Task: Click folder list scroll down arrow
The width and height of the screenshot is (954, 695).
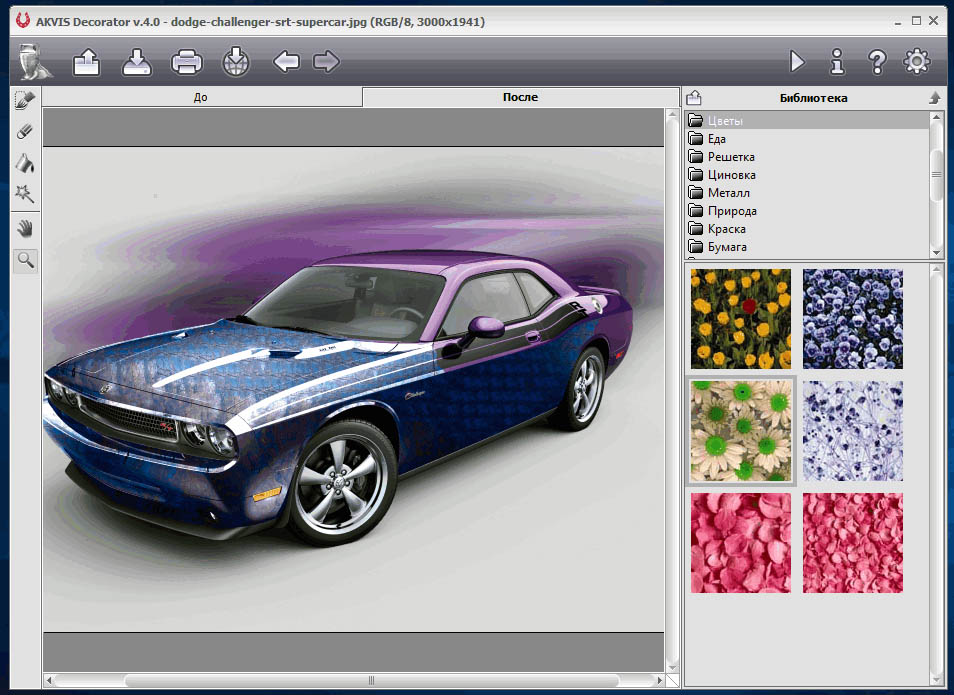Action: [x=936, y=253]
